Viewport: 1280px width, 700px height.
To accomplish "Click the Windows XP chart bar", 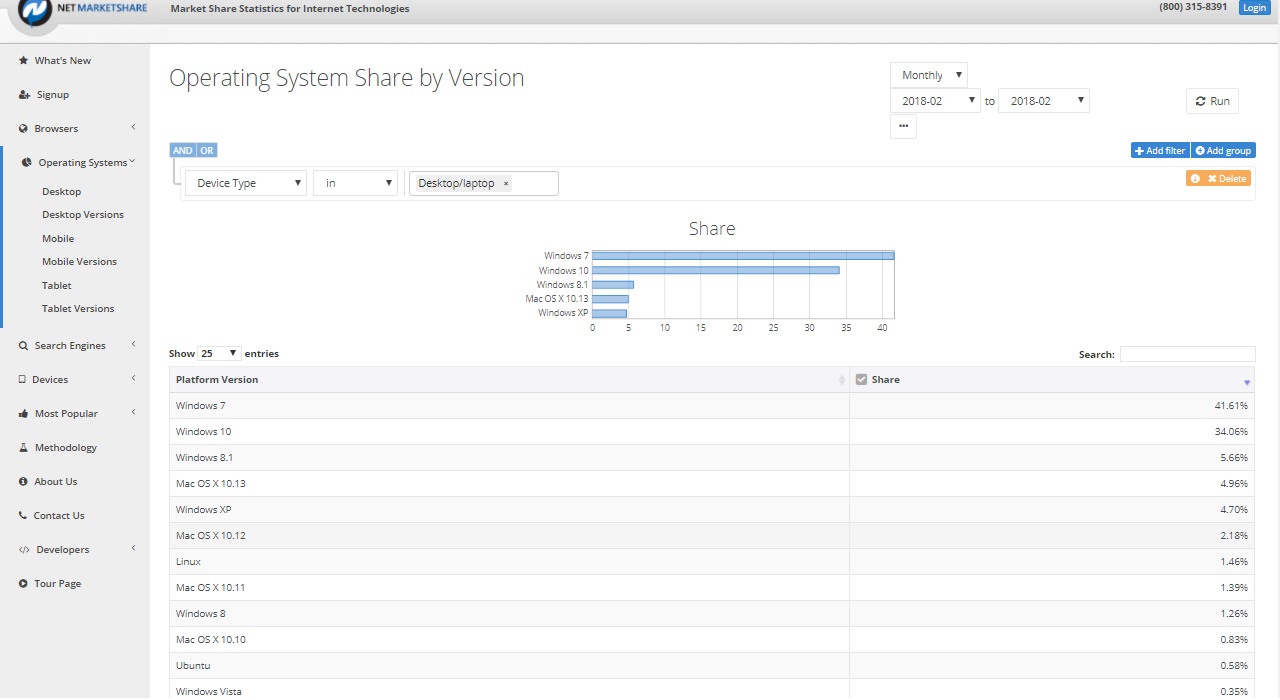I will (610, 313).
